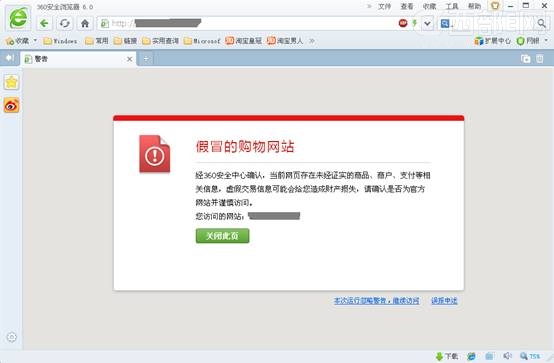Viewport: 554px width, 363px height.
Task: Open the 实用查询 bookmark folder
Action: 160,41
